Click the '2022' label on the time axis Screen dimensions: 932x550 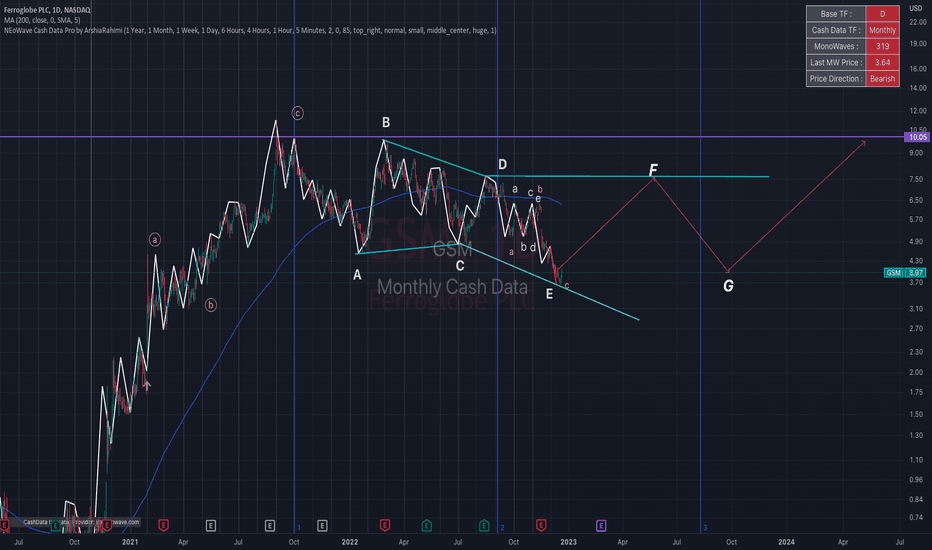pyautogui.click(x=350, y=542)
